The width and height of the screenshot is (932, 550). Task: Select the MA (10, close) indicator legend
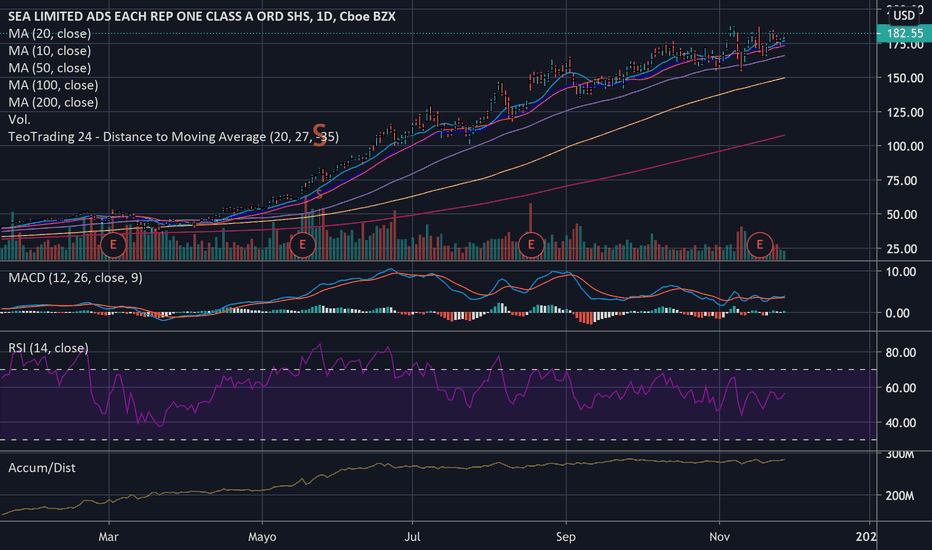coord(49,51)
